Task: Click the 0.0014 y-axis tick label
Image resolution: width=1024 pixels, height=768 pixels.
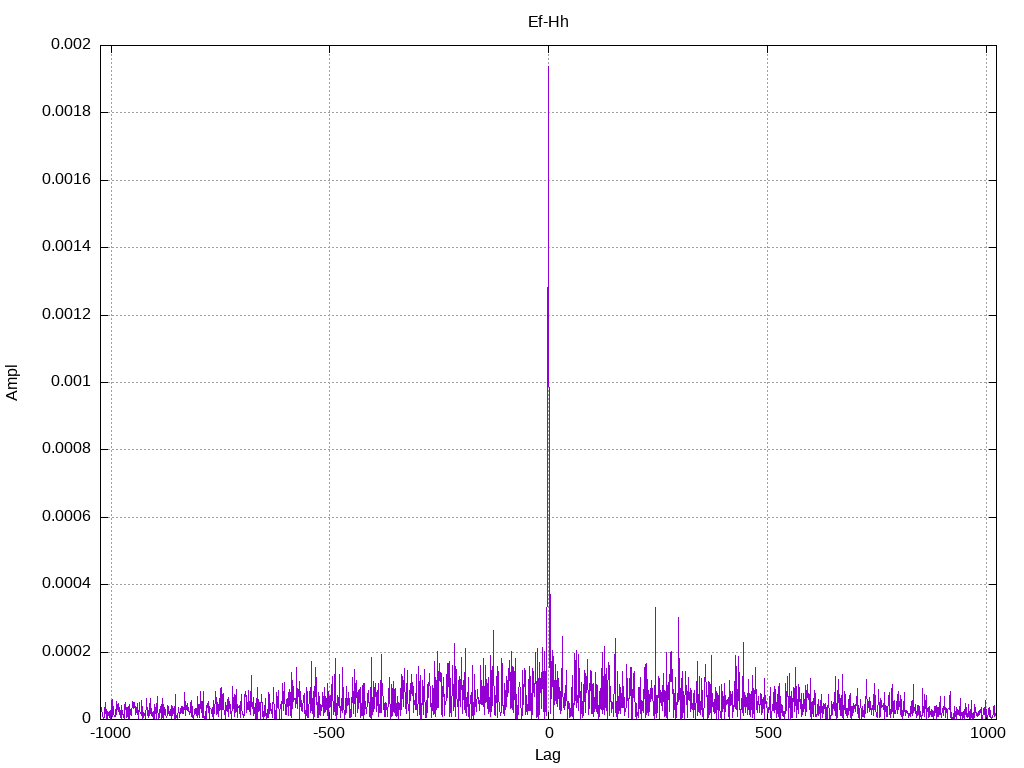Action: [x=66, y=247]
